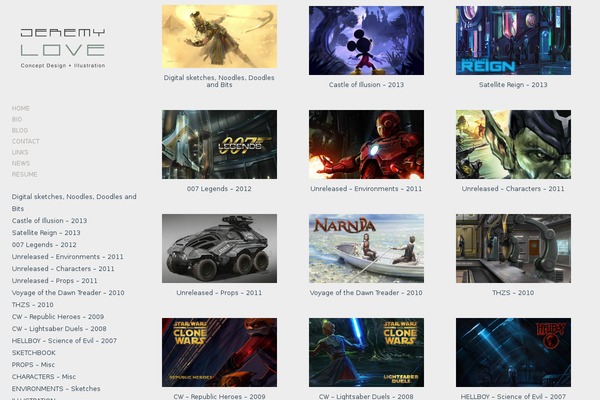Image resolution: width=600 pixels, height=400 pixels.
Task: Open sidebar link 007 Legends – 2012
Action: [x=44, y=245]
